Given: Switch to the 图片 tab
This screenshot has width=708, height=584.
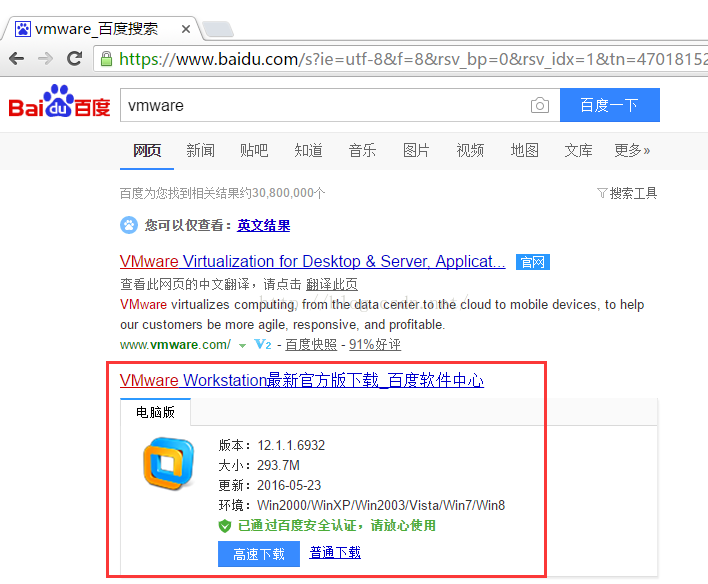Looking at the screenshot, I should click(416, 150).
